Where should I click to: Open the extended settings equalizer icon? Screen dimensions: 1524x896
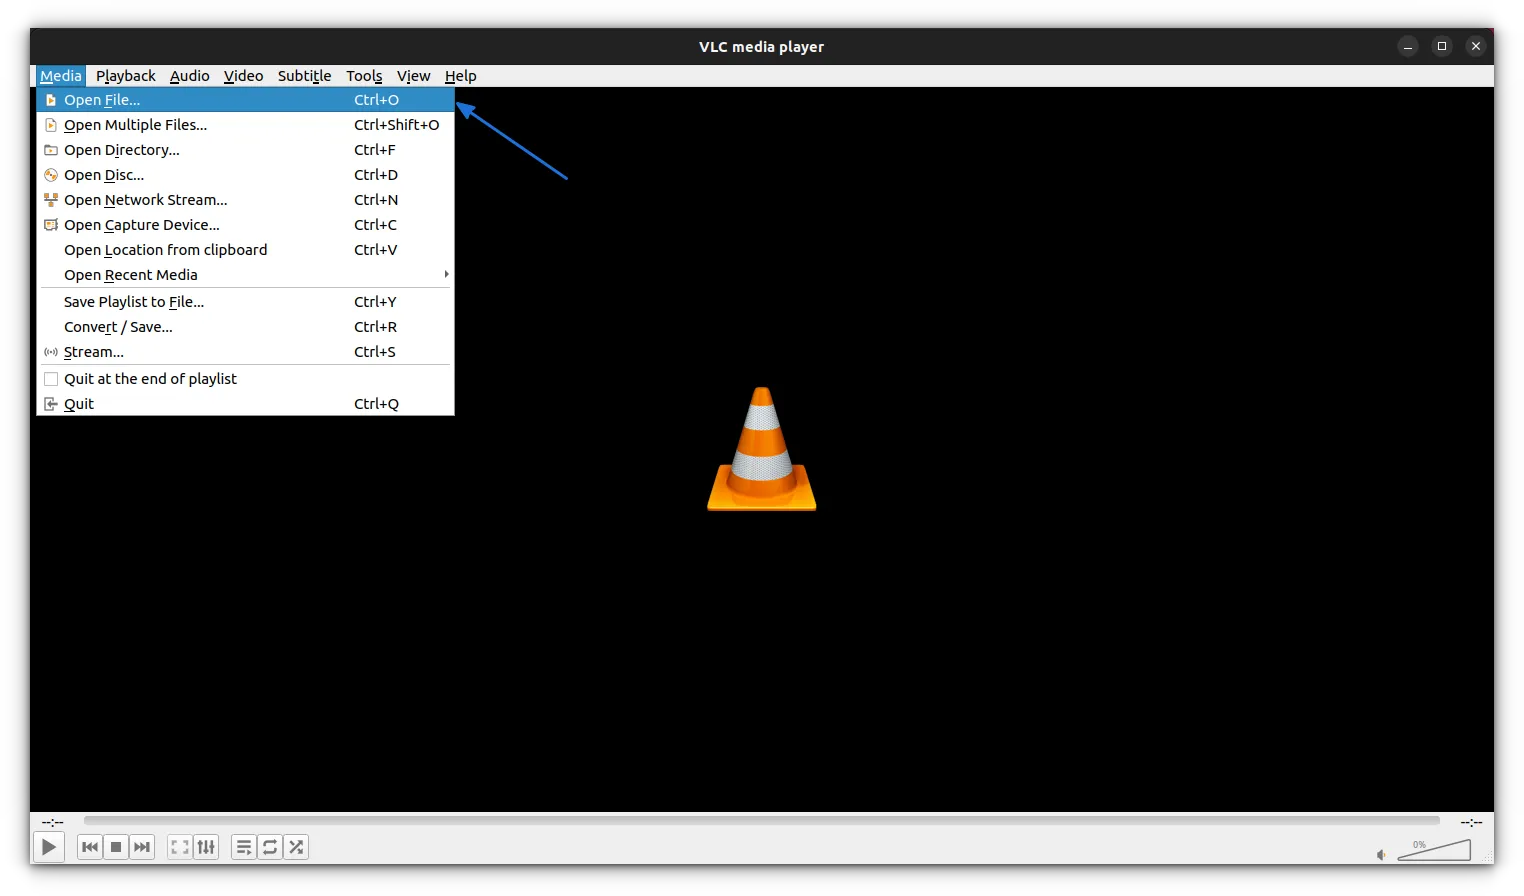[x=206, y=847]
